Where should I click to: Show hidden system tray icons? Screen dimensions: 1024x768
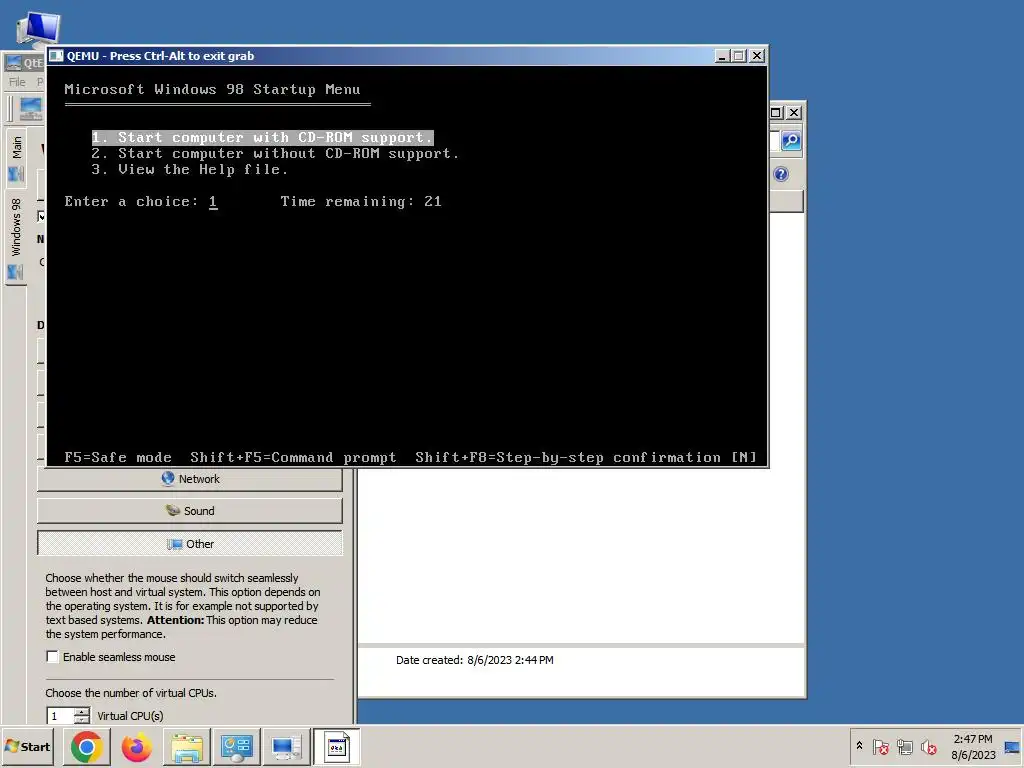point(859,746)
